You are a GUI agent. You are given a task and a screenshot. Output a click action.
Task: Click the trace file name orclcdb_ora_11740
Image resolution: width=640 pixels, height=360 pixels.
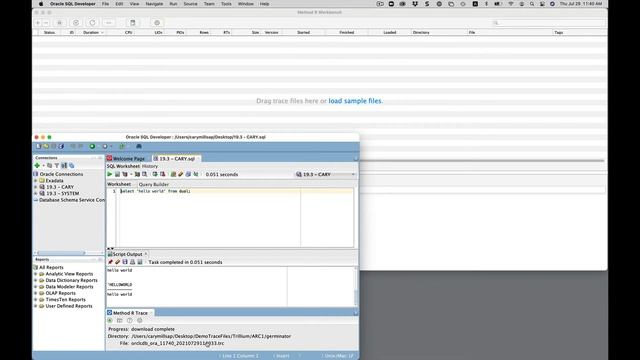tap(178, 343)
